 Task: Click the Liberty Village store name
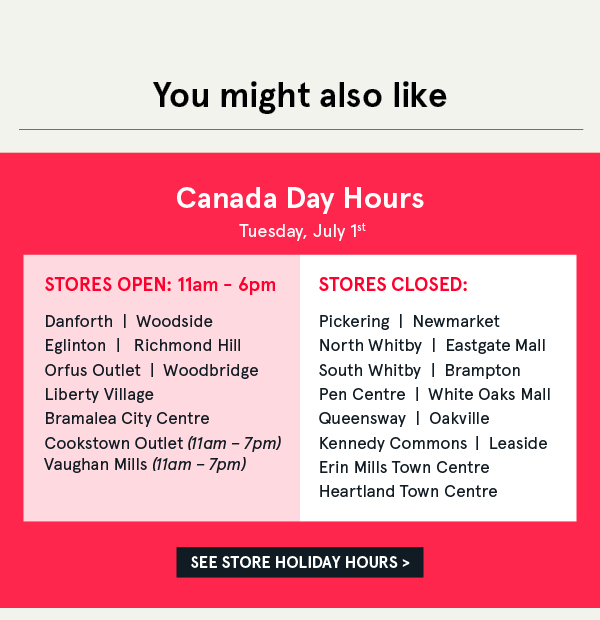[99, 394]
